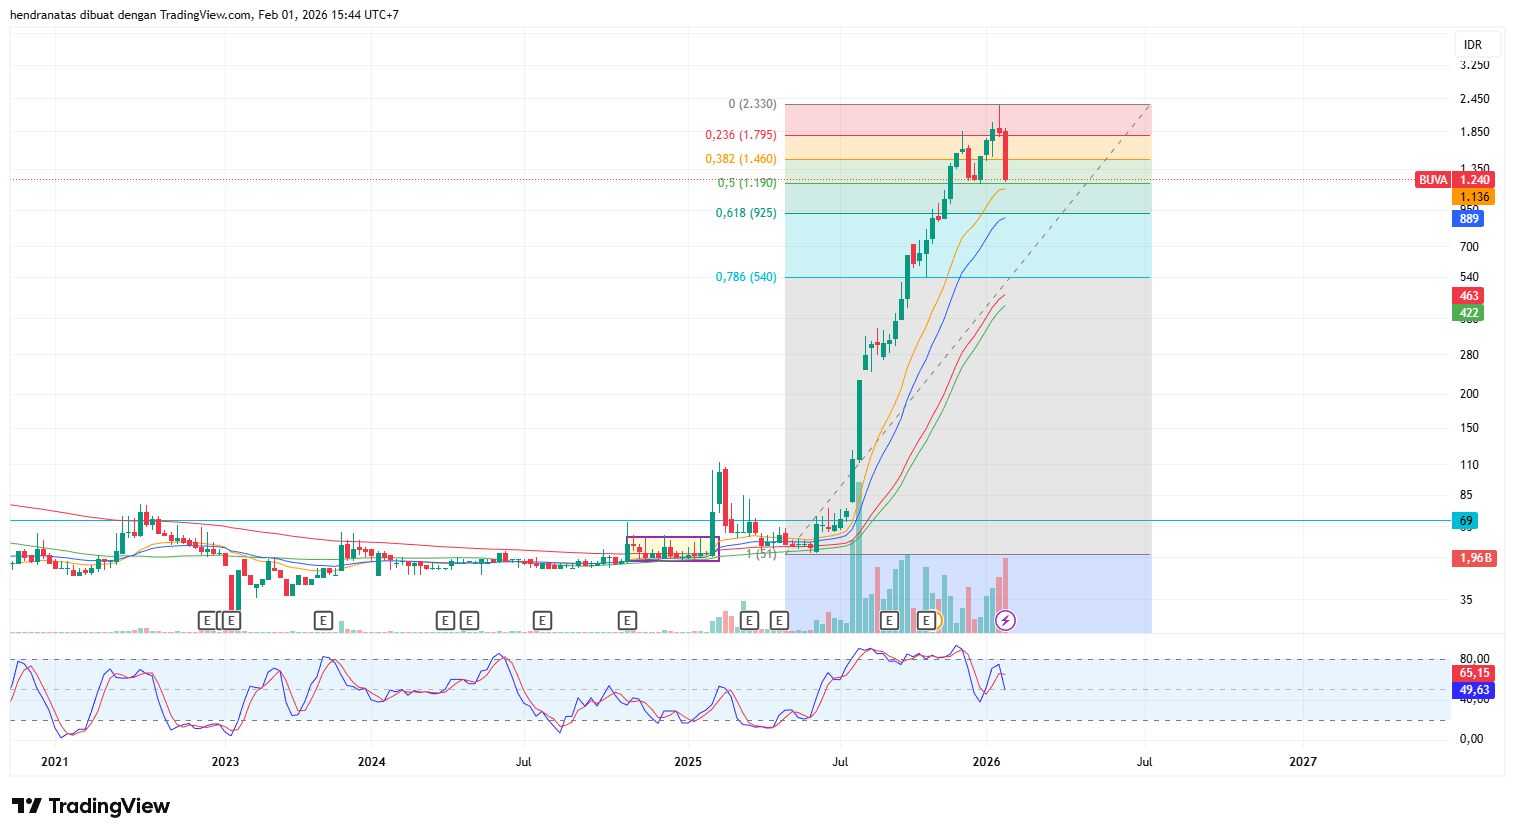Click the hendranatas TradingView.com header caption
This screenshot has width=1515, height=836.
pos(204,15)
